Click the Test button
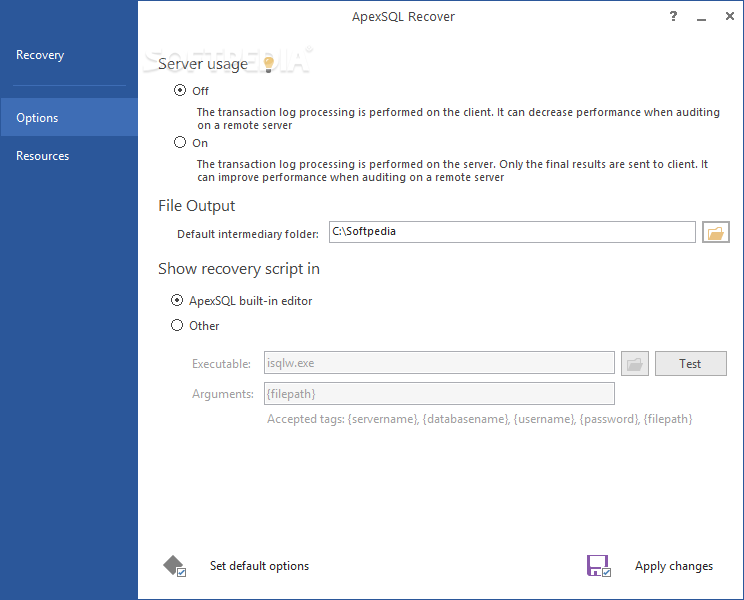 (x=690, y=364)
